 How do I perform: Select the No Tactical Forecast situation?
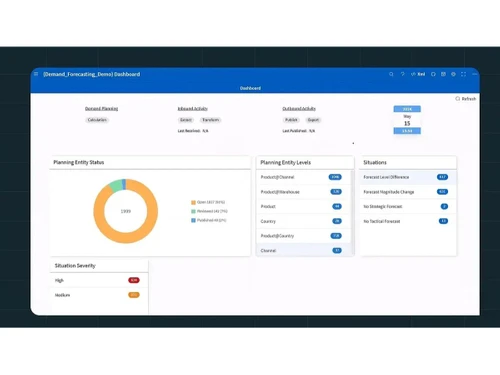click(x=408, y=221)
